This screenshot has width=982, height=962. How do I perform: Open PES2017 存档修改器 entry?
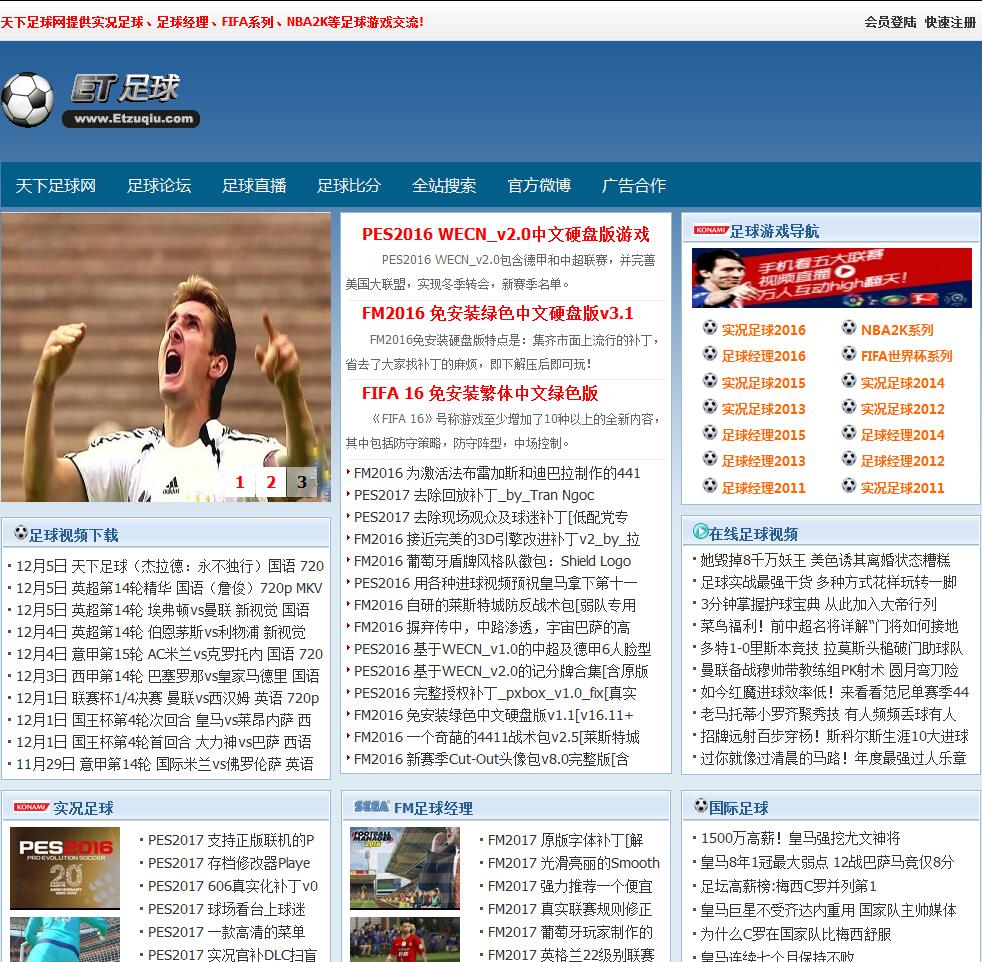click(x=229, y=863)
